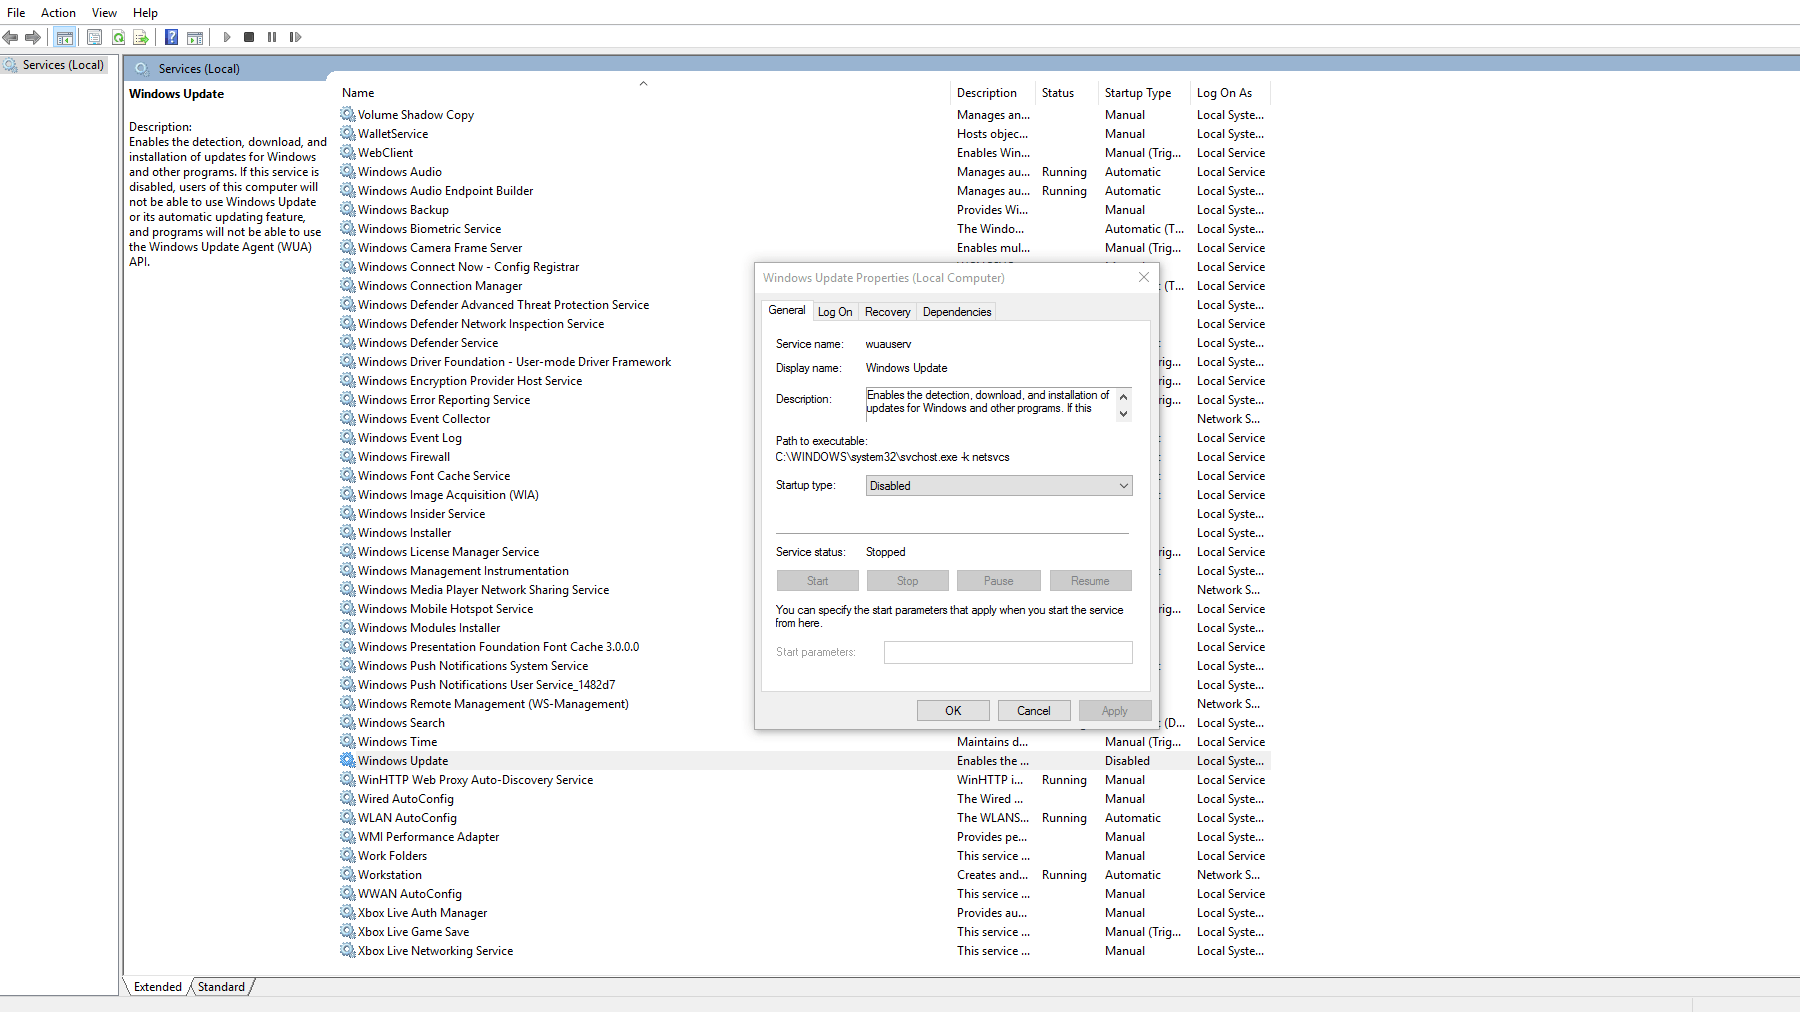Click the Start Service play icon
The image size is (1800, 1012).
[x=227, y=37]
